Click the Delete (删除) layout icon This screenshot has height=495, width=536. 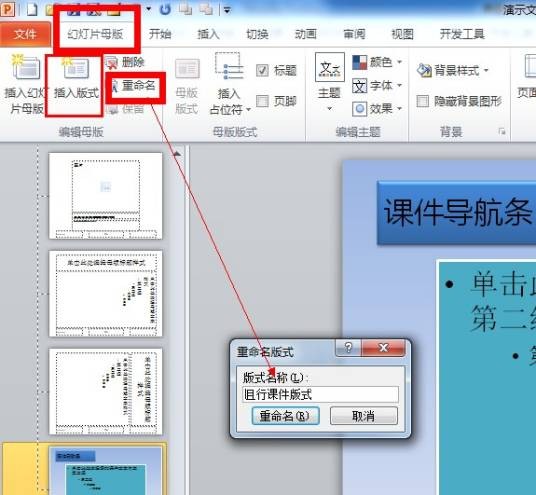point(111,63)
